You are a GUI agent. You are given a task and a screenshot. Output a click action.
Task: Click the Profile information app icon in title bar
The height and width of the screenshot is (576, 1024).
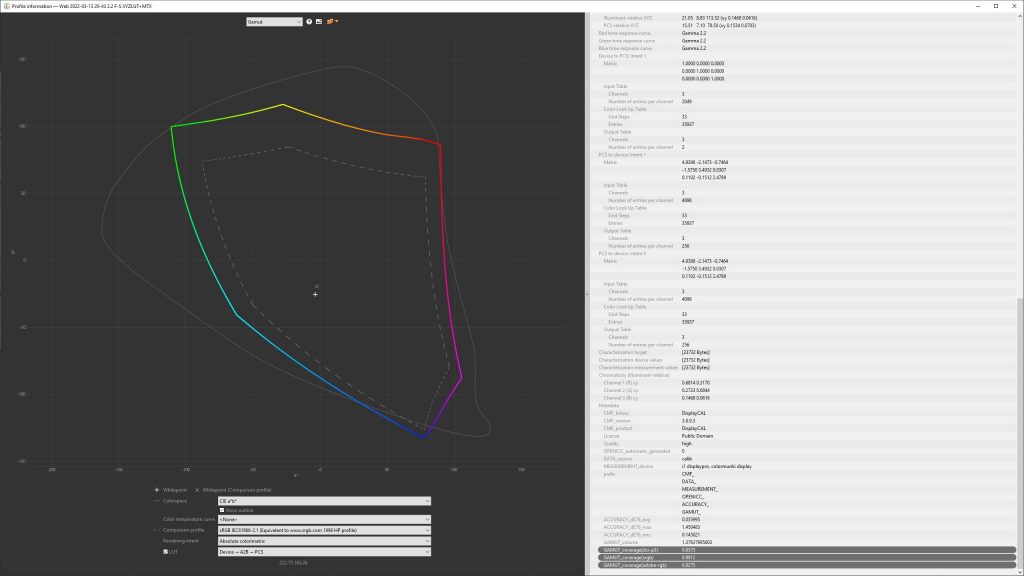pyautogui.click(x=6, y=6)
